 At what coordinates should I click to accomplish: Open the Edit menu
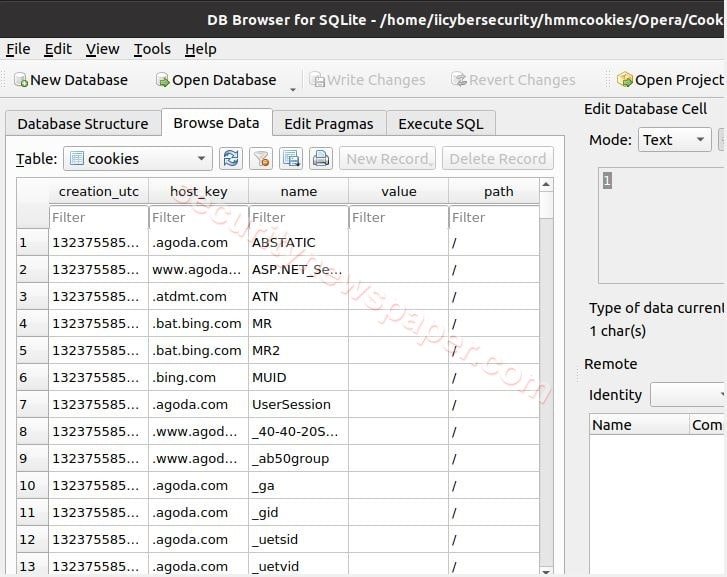[58, 49]
